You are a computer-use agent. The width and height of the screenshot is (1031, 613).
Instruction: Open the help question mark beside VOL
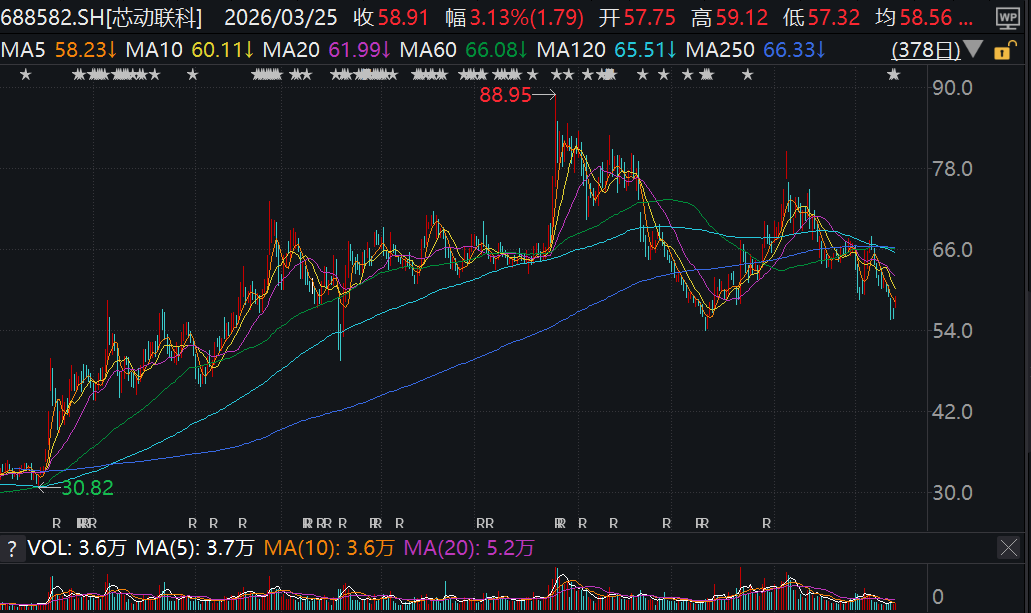12,548
